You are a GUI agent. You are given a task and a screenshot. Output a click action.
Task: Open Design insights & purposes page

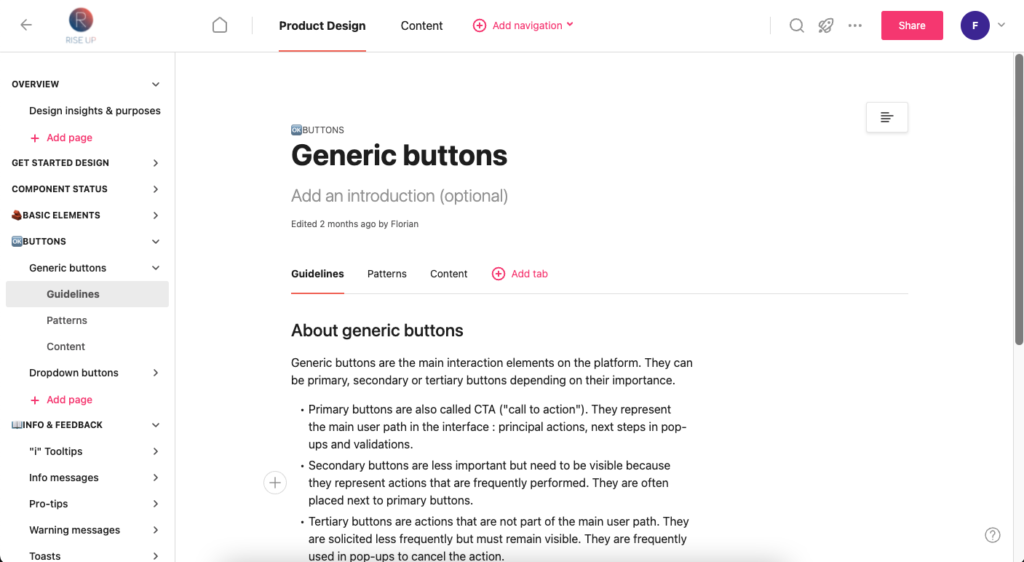tap(94, 111)
